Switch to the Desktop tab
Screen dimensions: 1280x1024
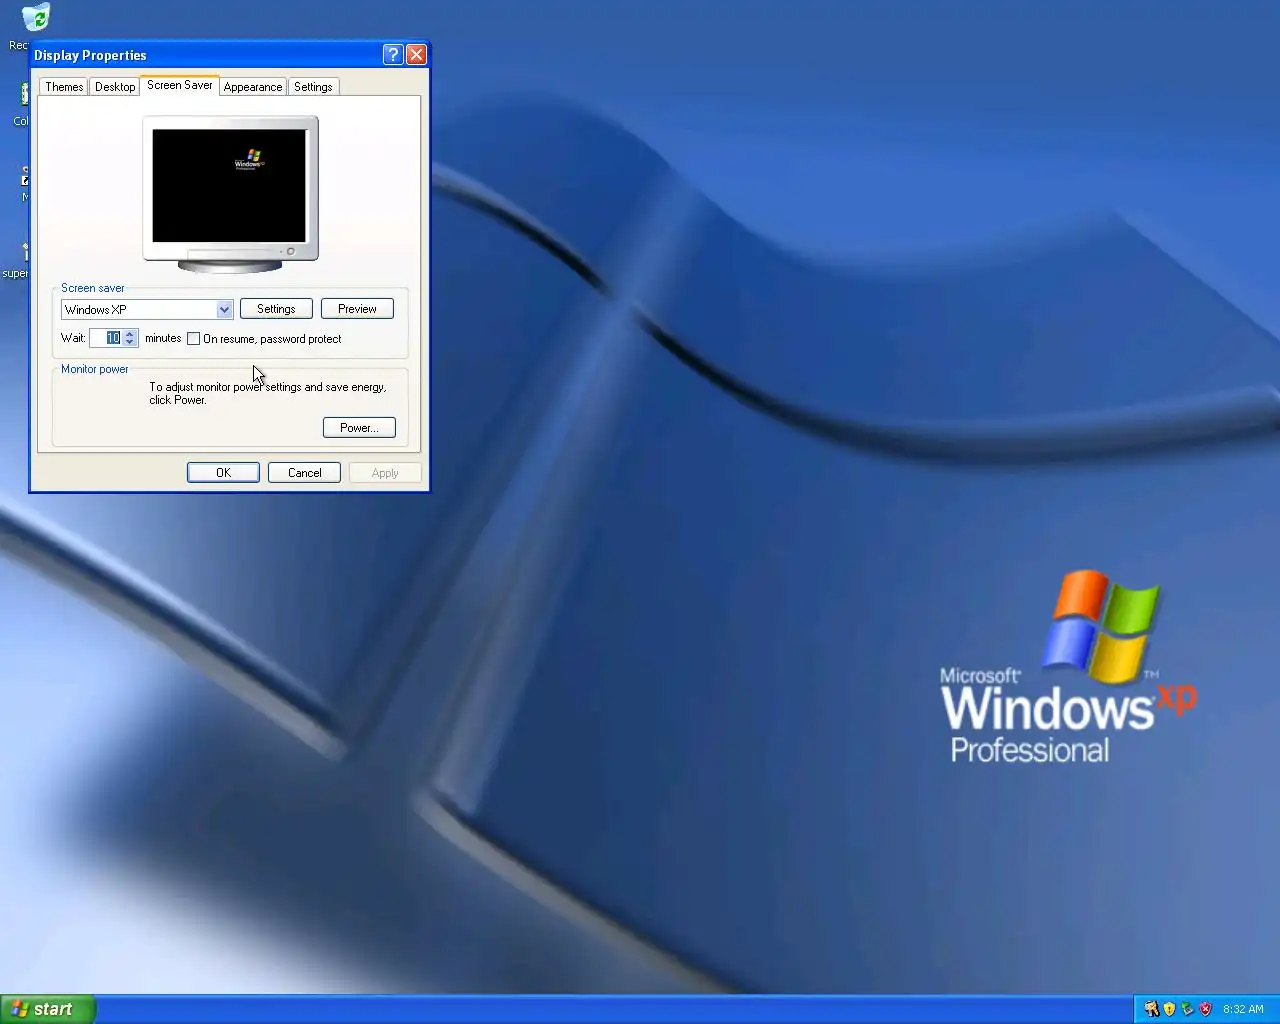115,87
